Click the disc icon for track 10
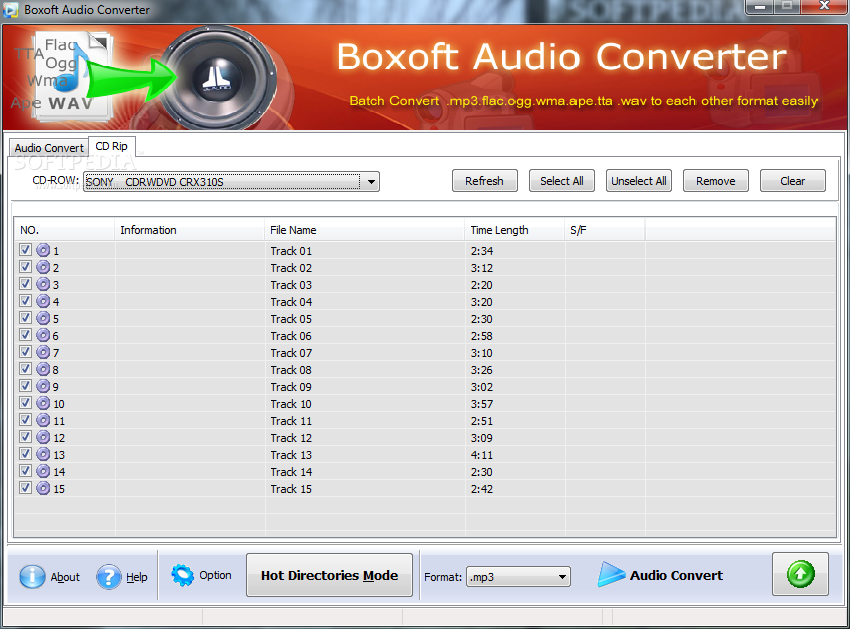 [x=43, y=403]
